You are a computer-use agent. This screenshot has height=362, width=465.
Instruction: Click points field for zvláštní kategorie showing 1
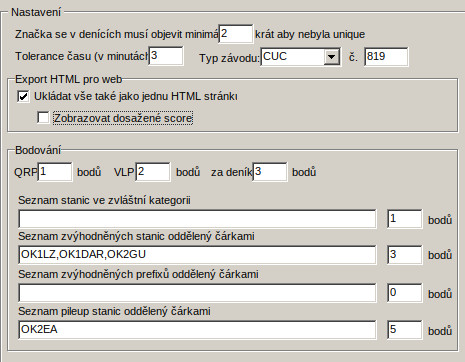tap(405, 219)
